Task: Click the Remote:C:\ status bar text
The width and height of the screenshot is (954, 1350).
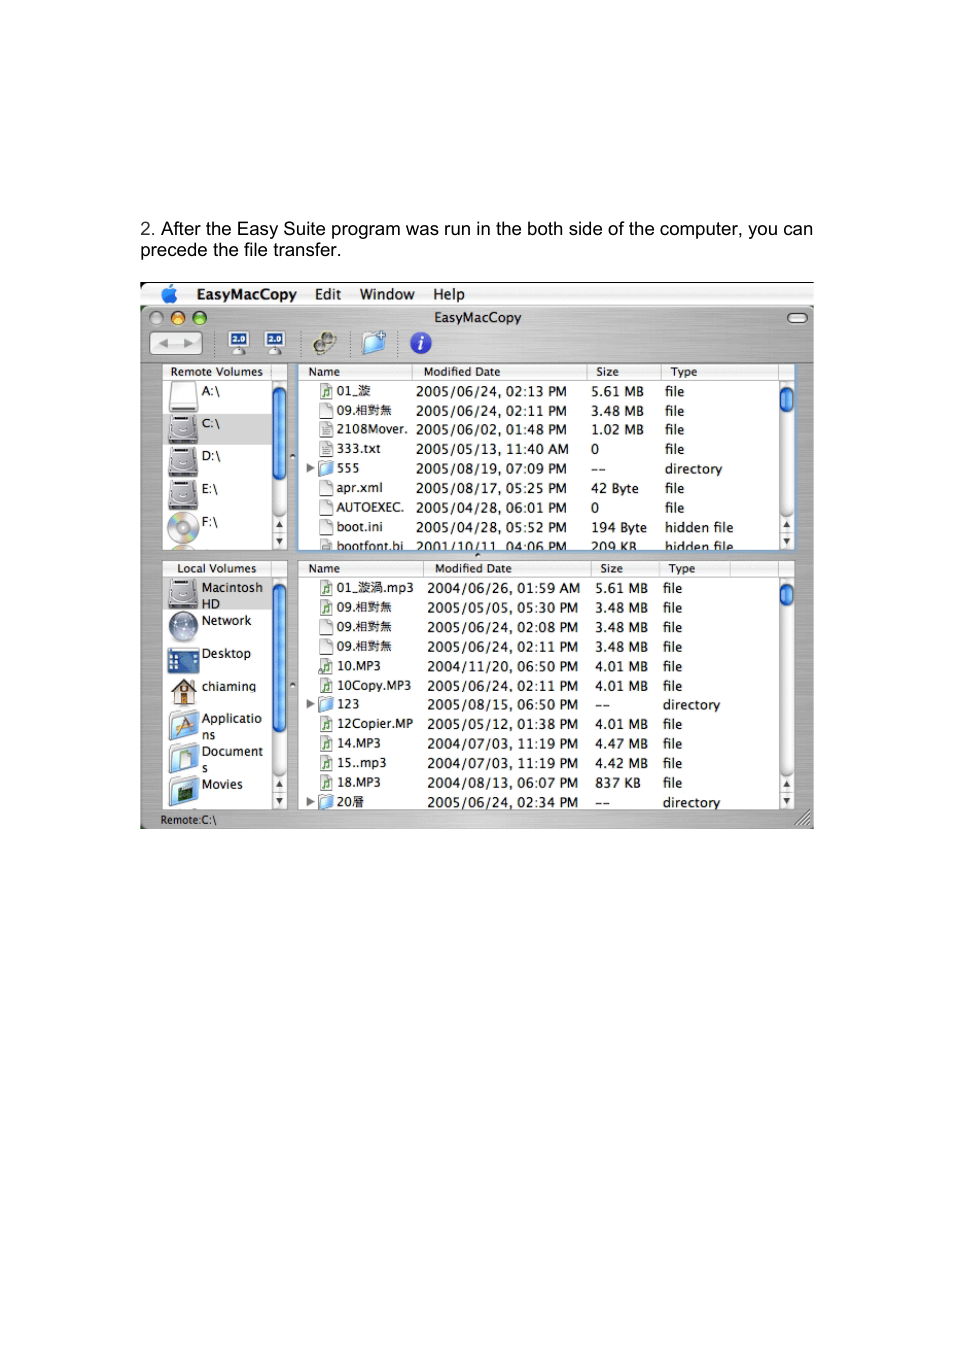Action: 188,820
